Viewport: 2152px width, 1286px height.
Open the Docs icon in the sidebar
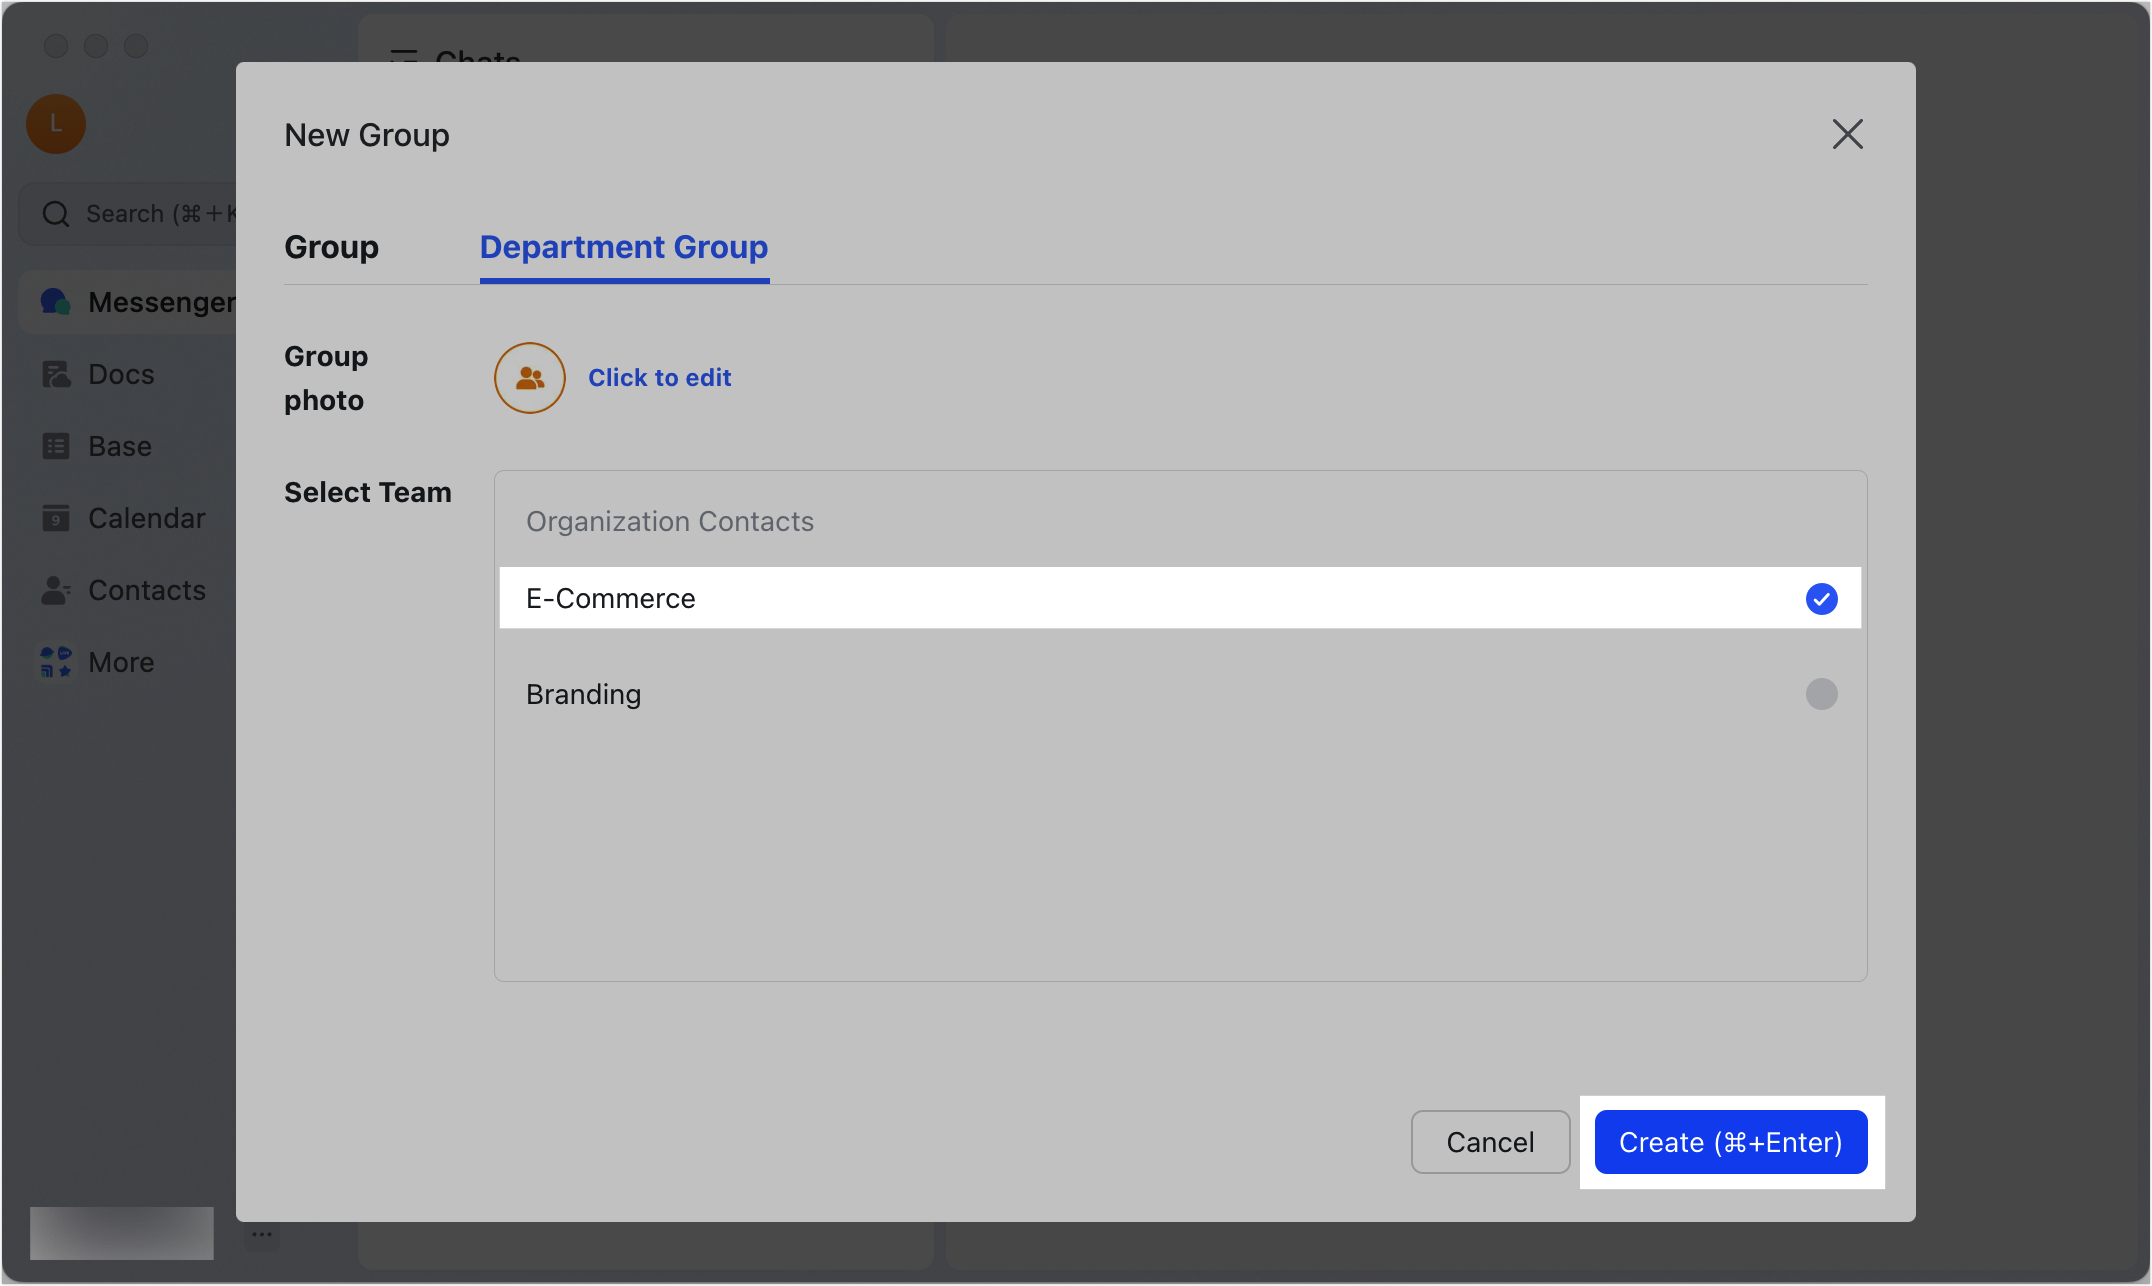(x=56, y=373)
